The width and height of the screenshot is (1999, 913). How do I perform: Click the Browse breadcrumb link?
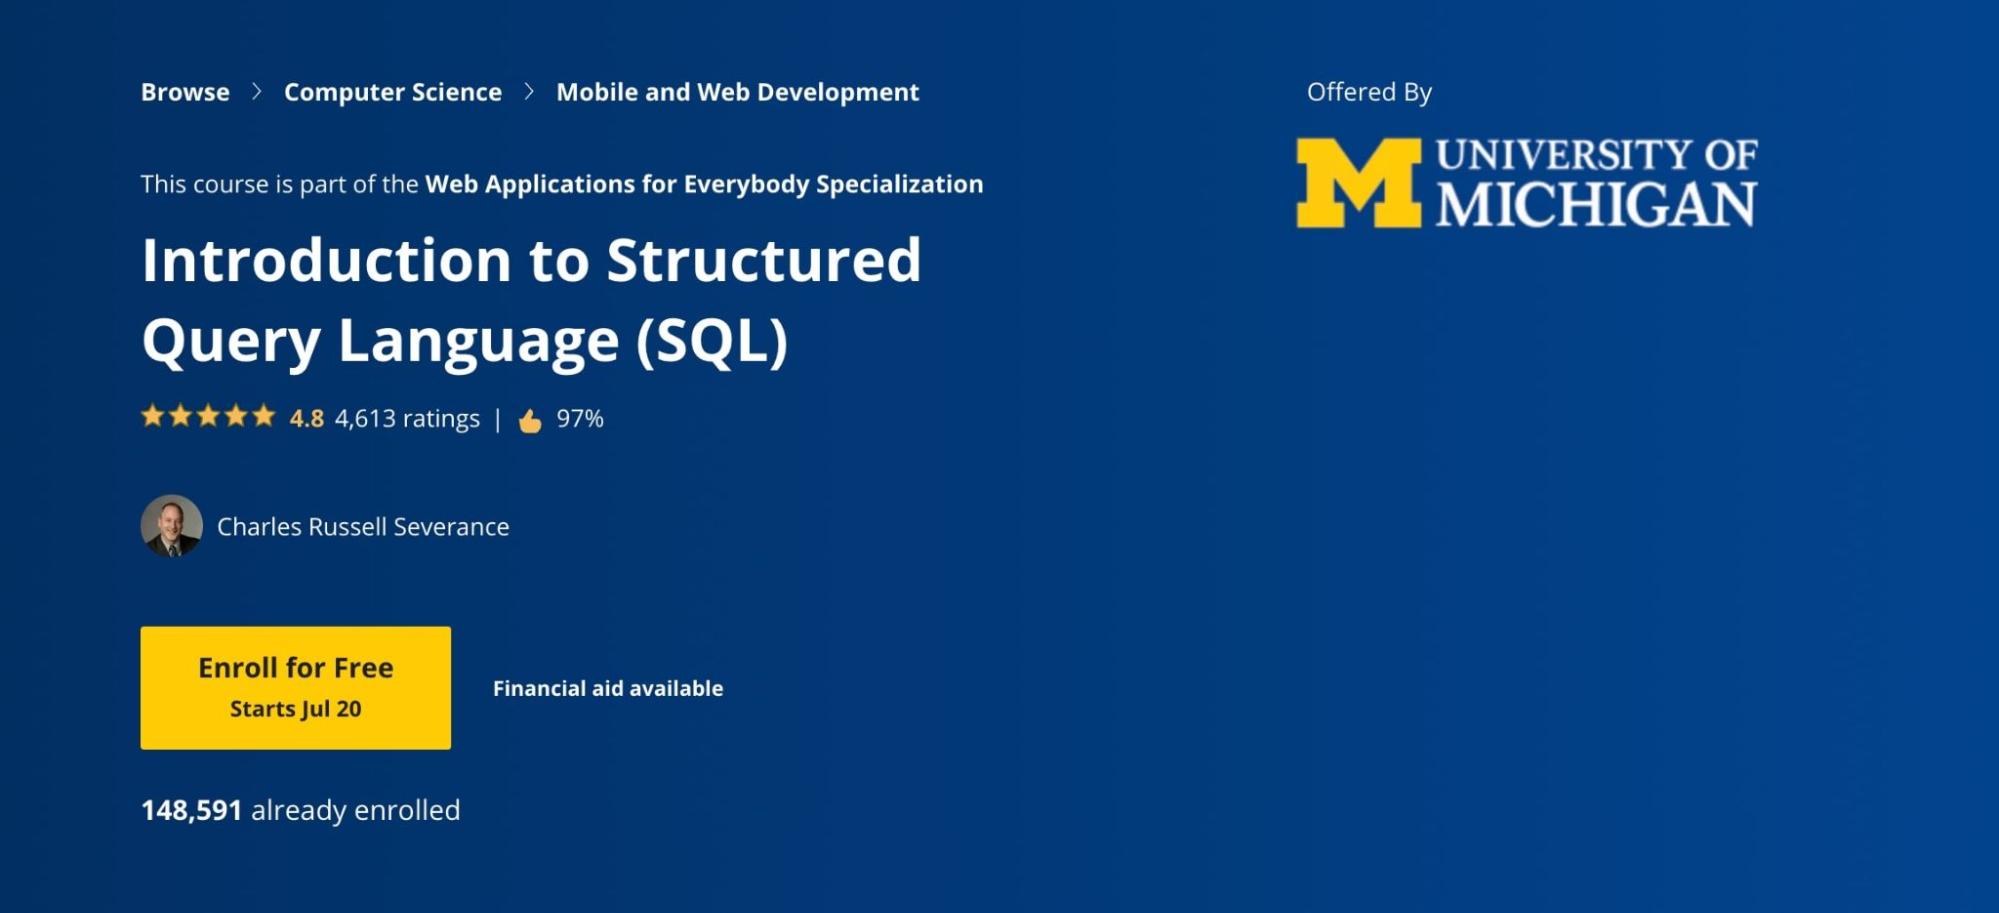pyautogui.click(x=185, y=92)
